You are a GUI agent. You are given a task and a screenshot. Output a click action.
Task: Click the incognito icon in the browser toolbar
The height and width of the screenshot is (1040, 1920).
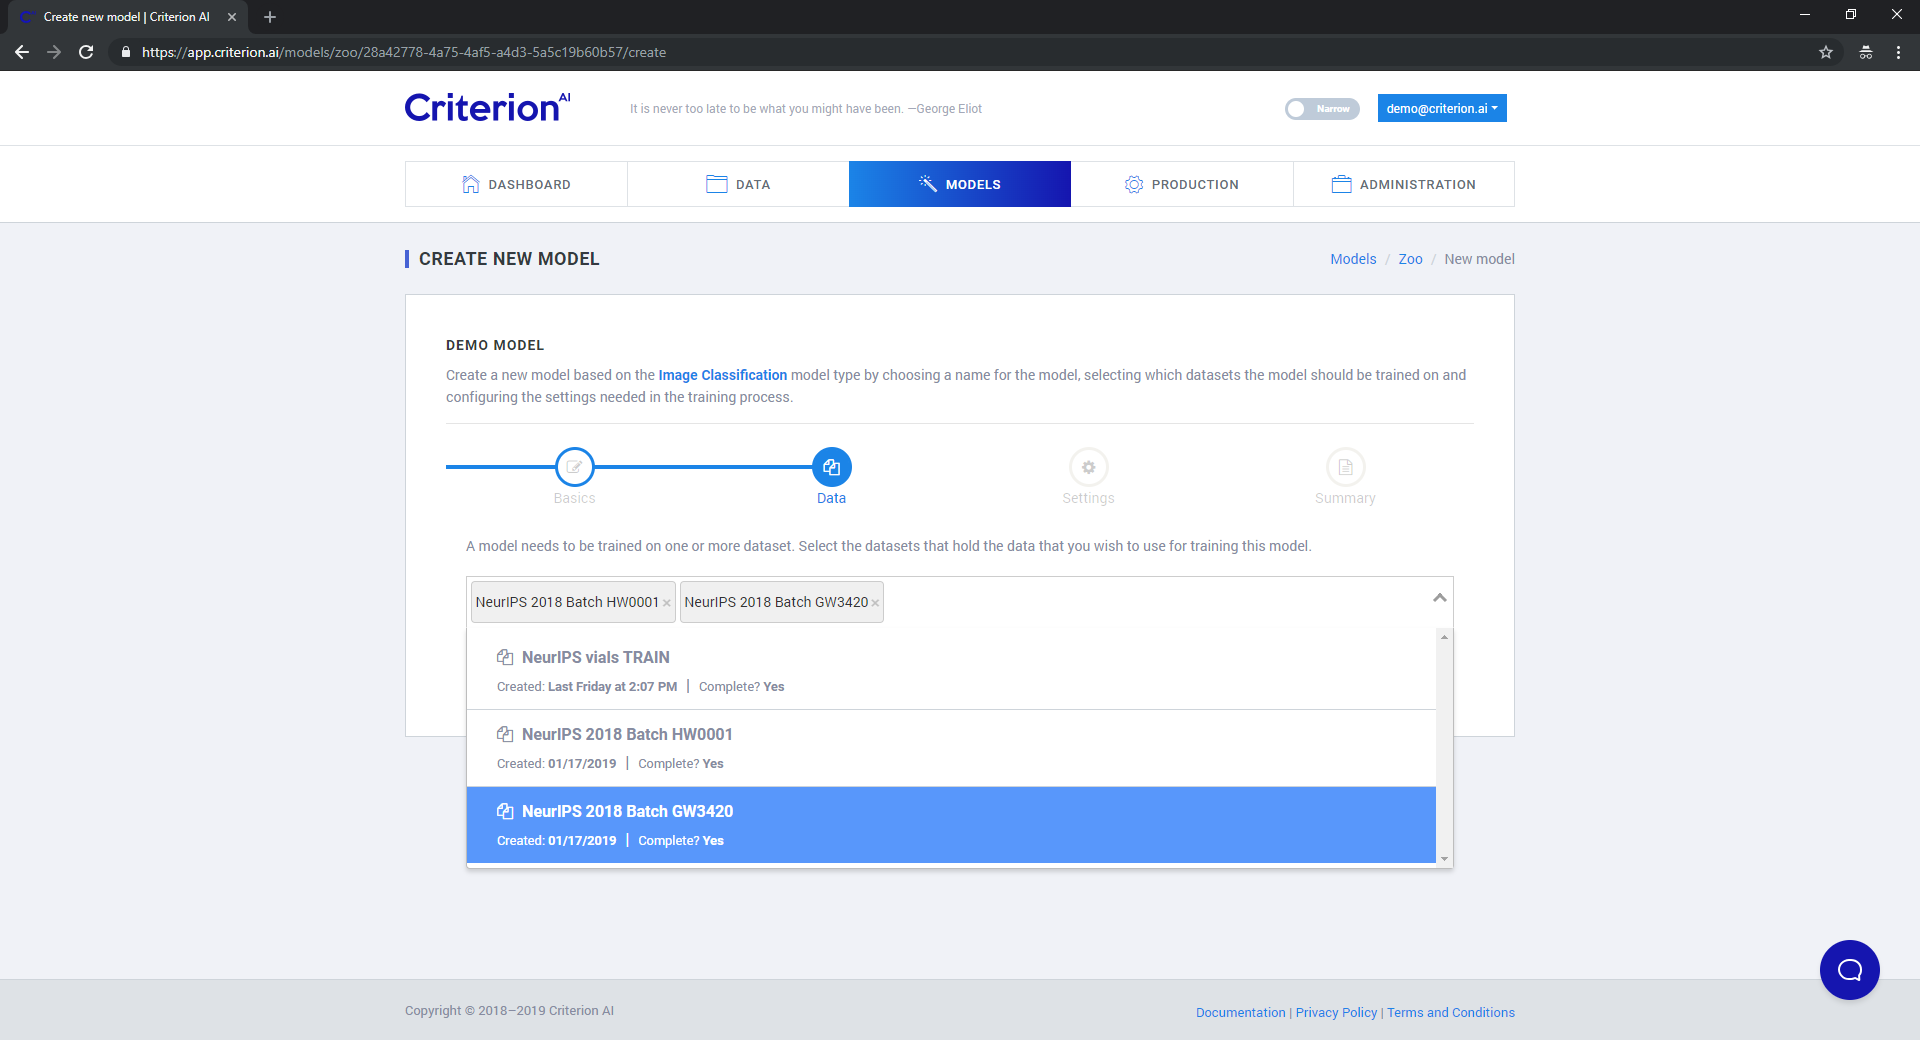pyautogui.click(x=1866, y=52)
